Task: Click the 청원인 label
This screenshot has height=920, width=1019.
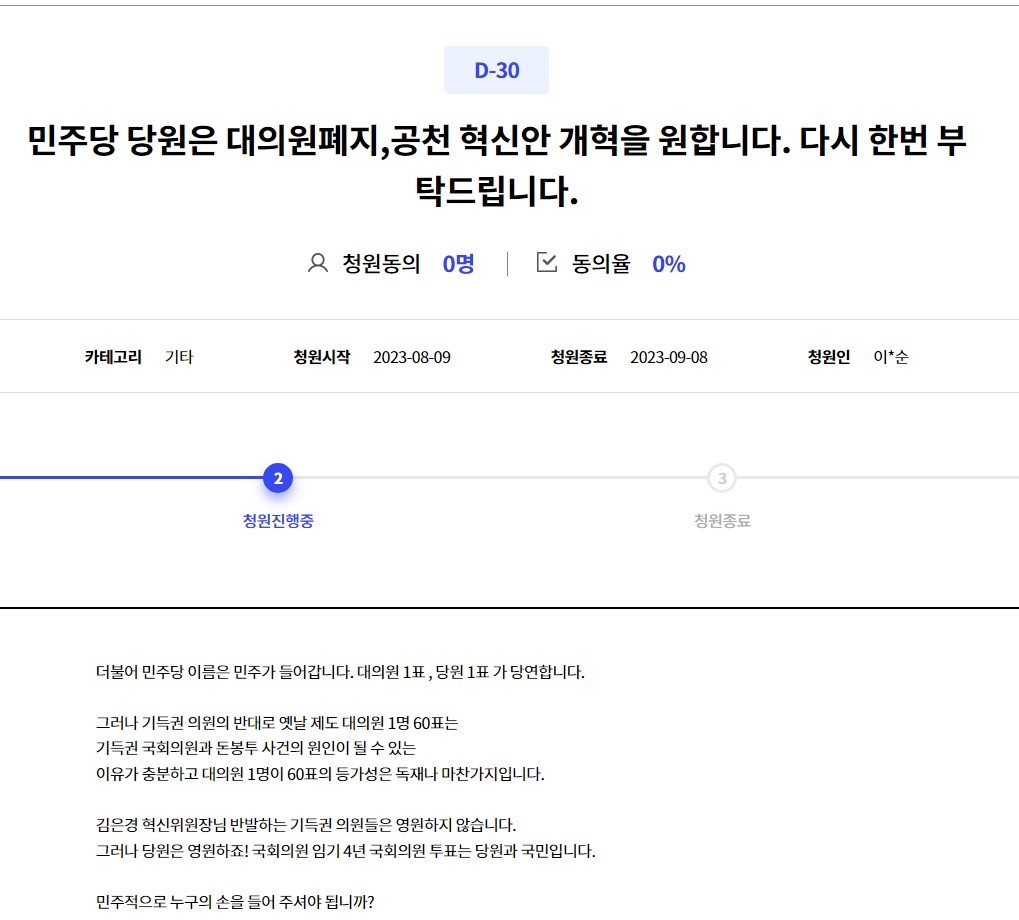Action: (829, 357)
